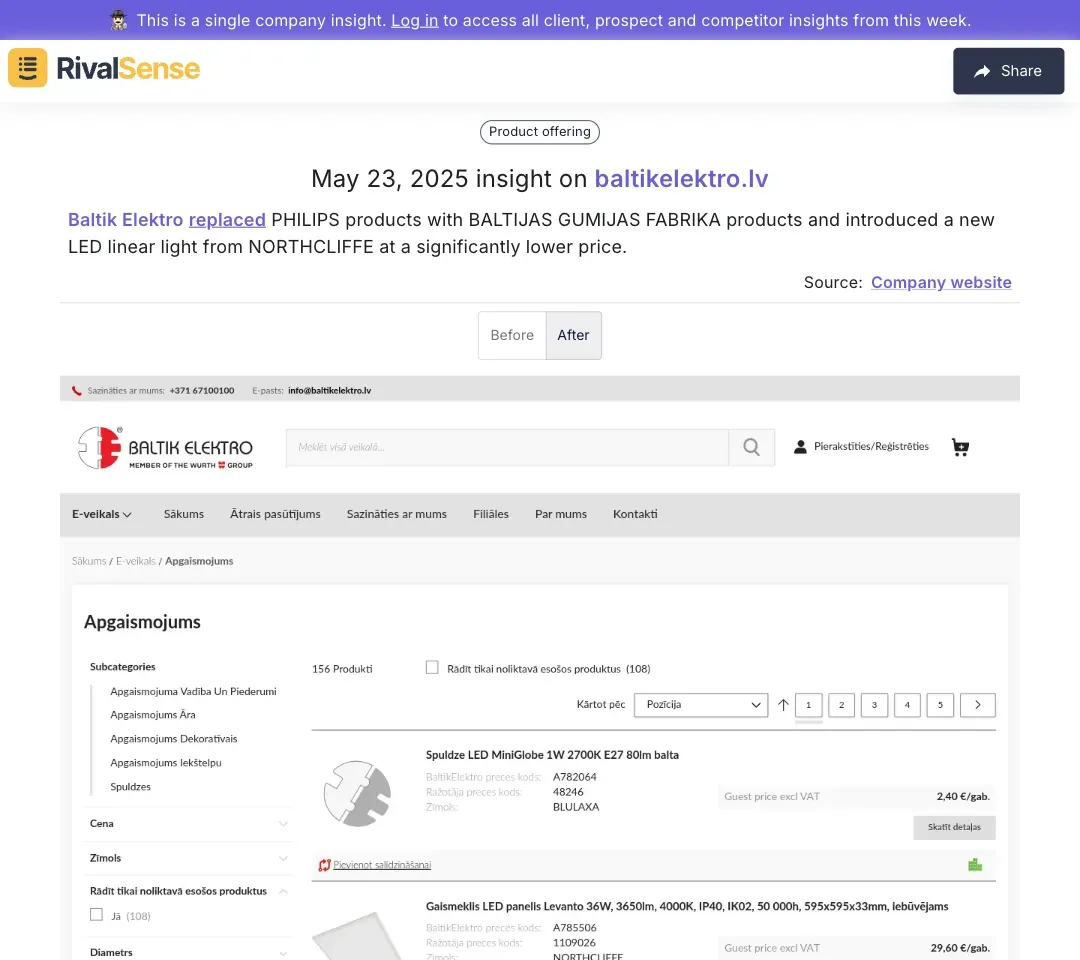This screenshot has height=960, width=1080.
Task: Open Sazināties ar mums menu item
Action: 397,514
